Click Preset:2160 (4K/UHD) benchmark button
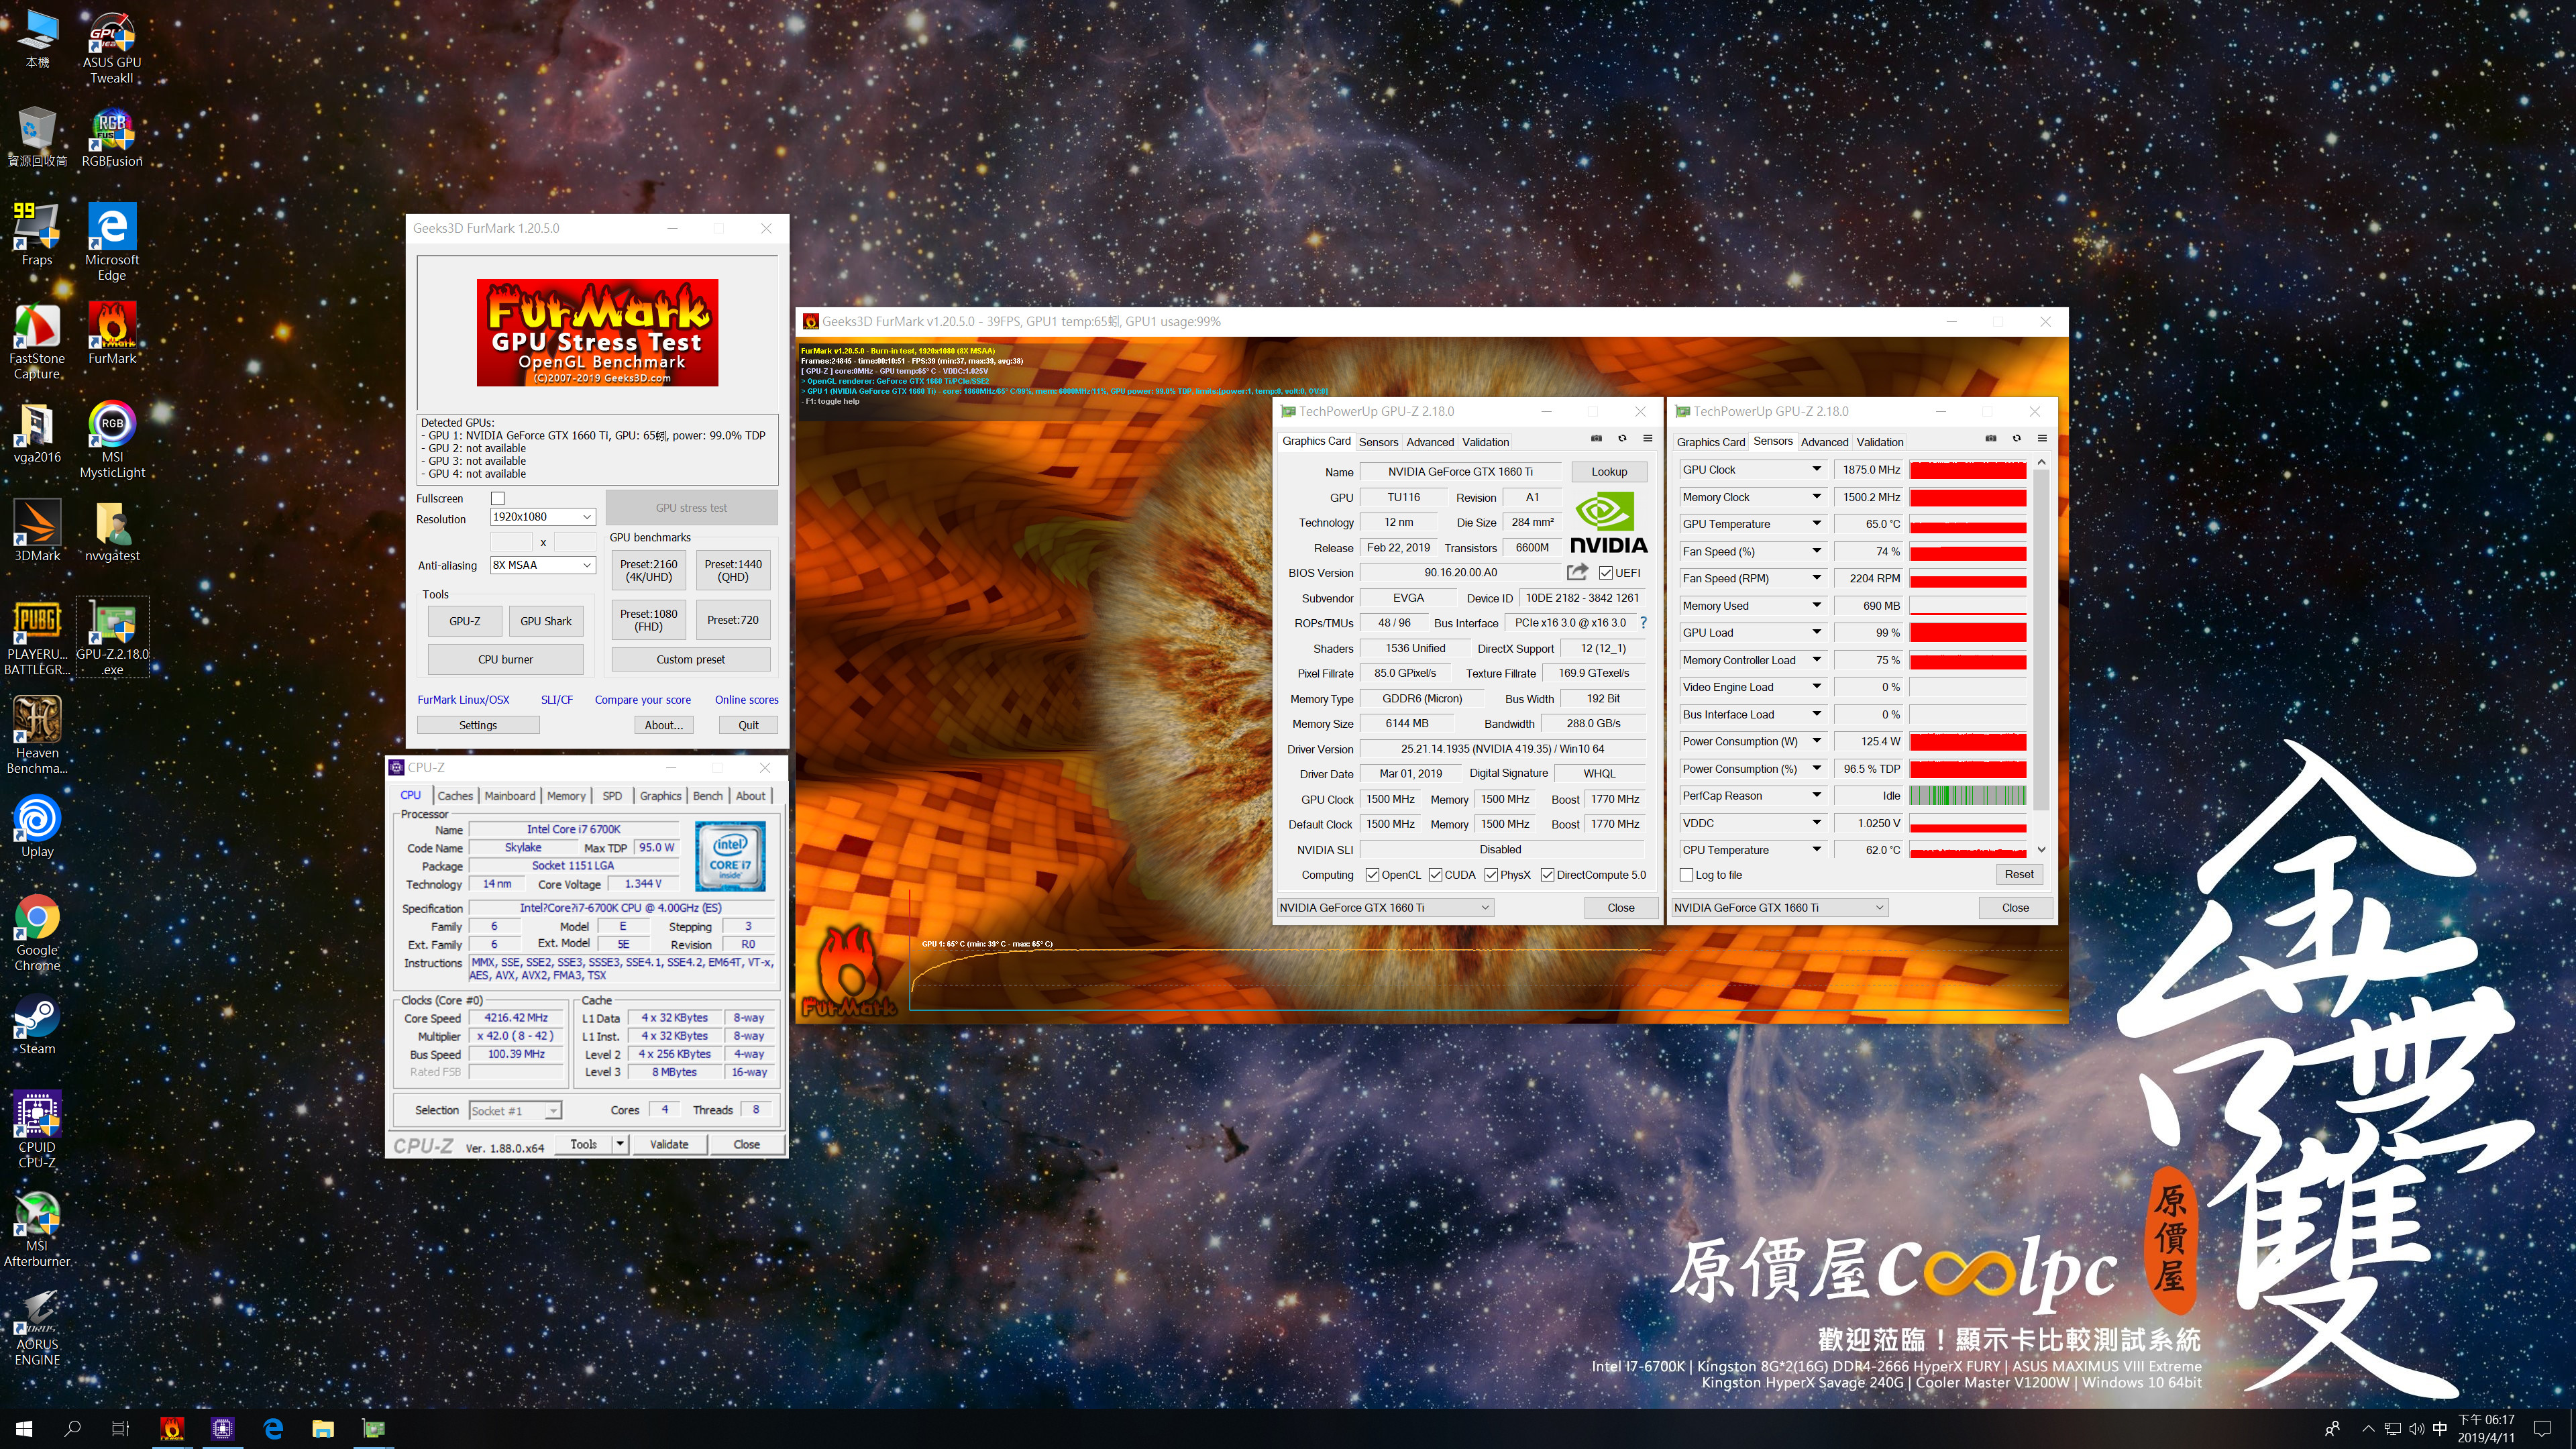 point(649,570)
